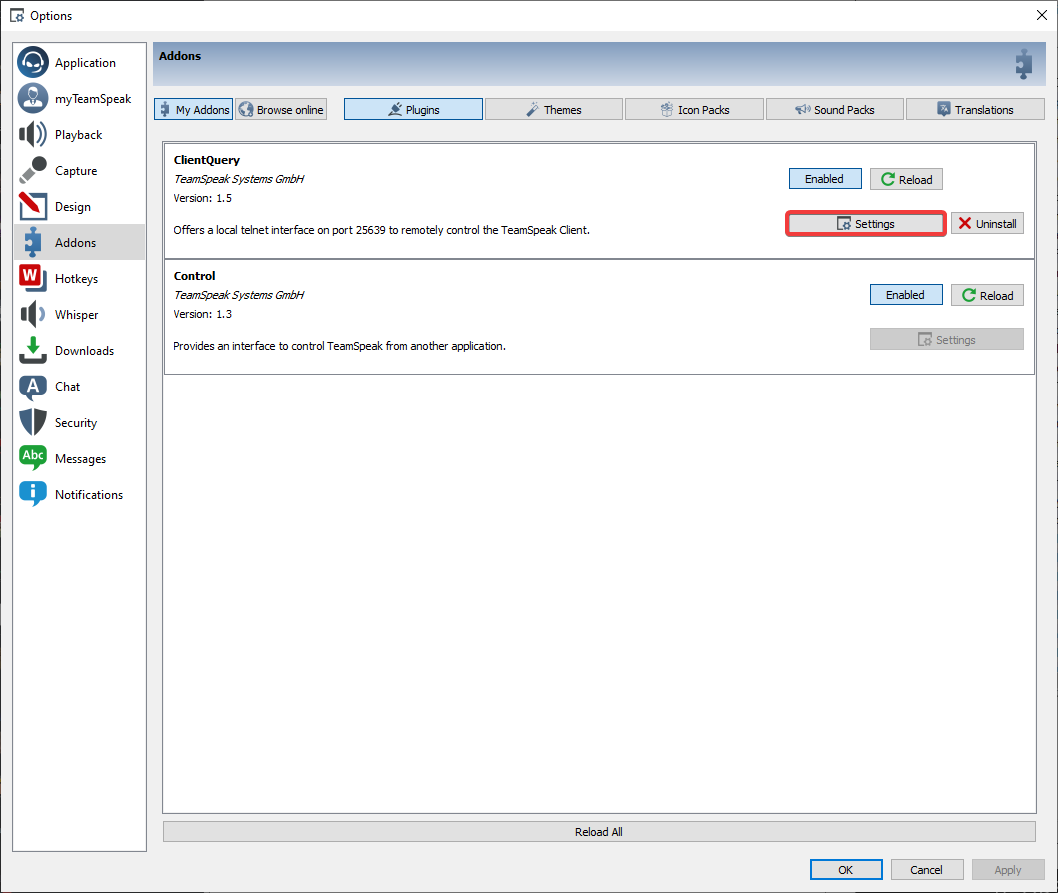The width and height of the screenshot is (1058, 893).
Task: Select the Plugins tab
Action: [413, 109]
